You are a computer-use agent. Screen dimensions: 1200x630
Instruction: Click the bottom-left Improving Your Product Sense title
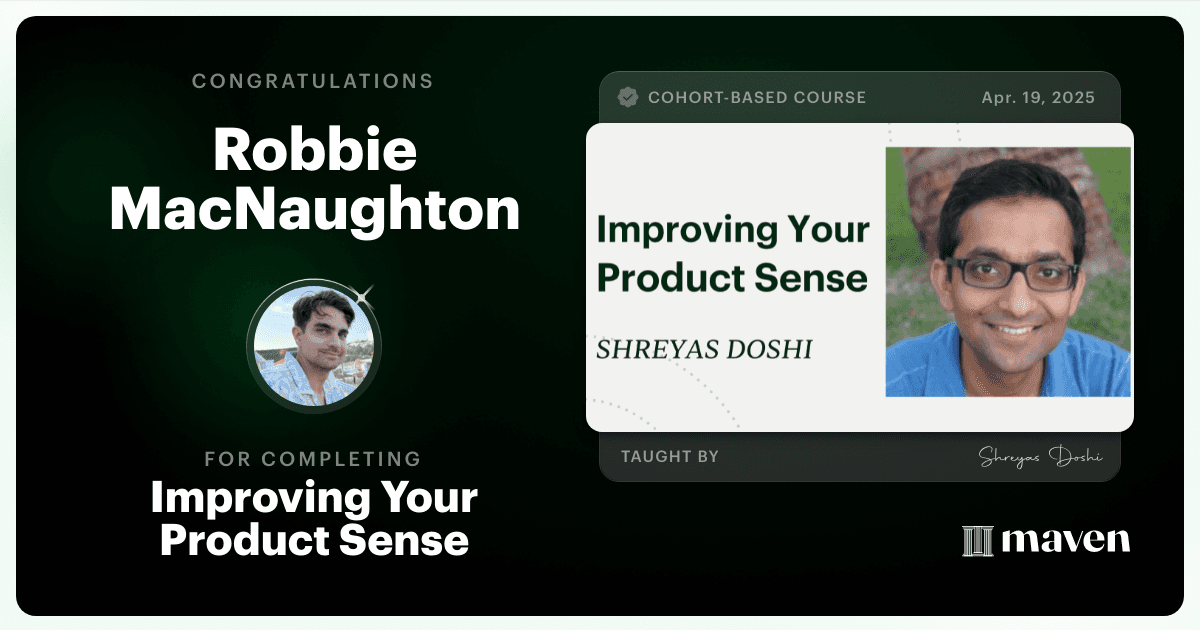tap(314, 519)
